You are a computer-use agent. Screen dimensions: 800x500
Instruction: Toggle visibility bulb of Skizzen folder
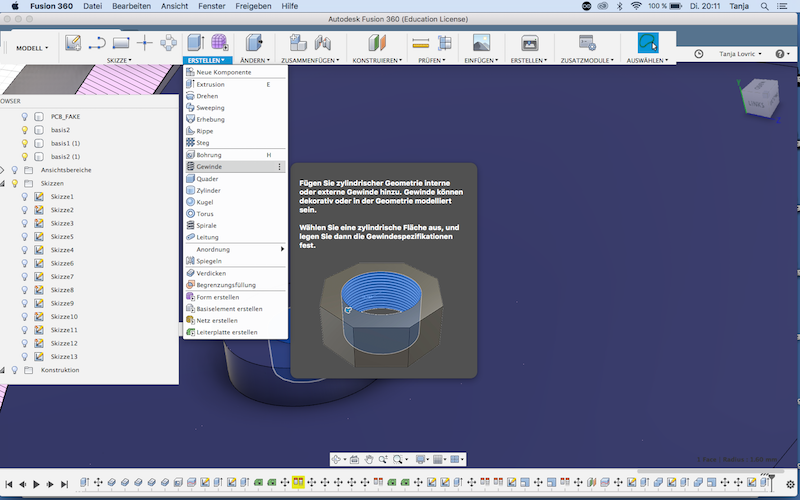tap(15, 183)
